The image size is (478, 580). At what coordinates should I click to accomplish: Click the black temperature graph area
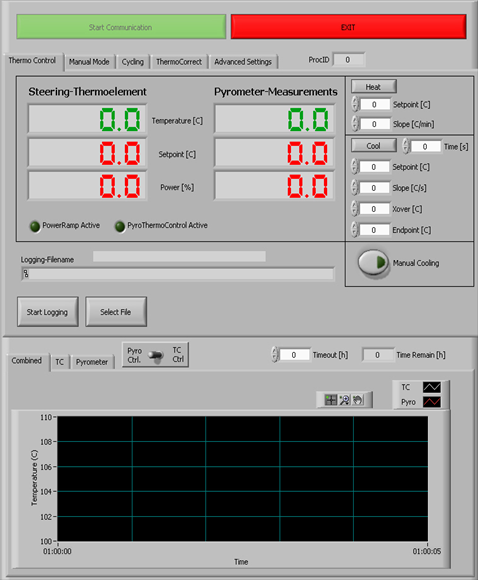coord(242,479)
